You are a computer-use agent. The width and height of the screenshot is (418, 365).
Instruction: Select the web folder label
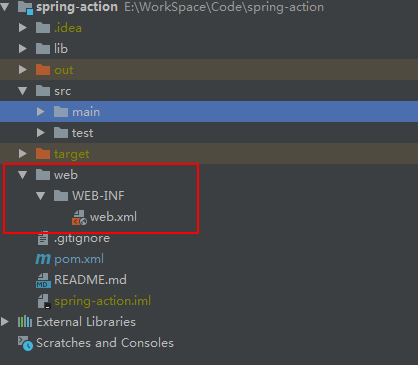(66, 175)
